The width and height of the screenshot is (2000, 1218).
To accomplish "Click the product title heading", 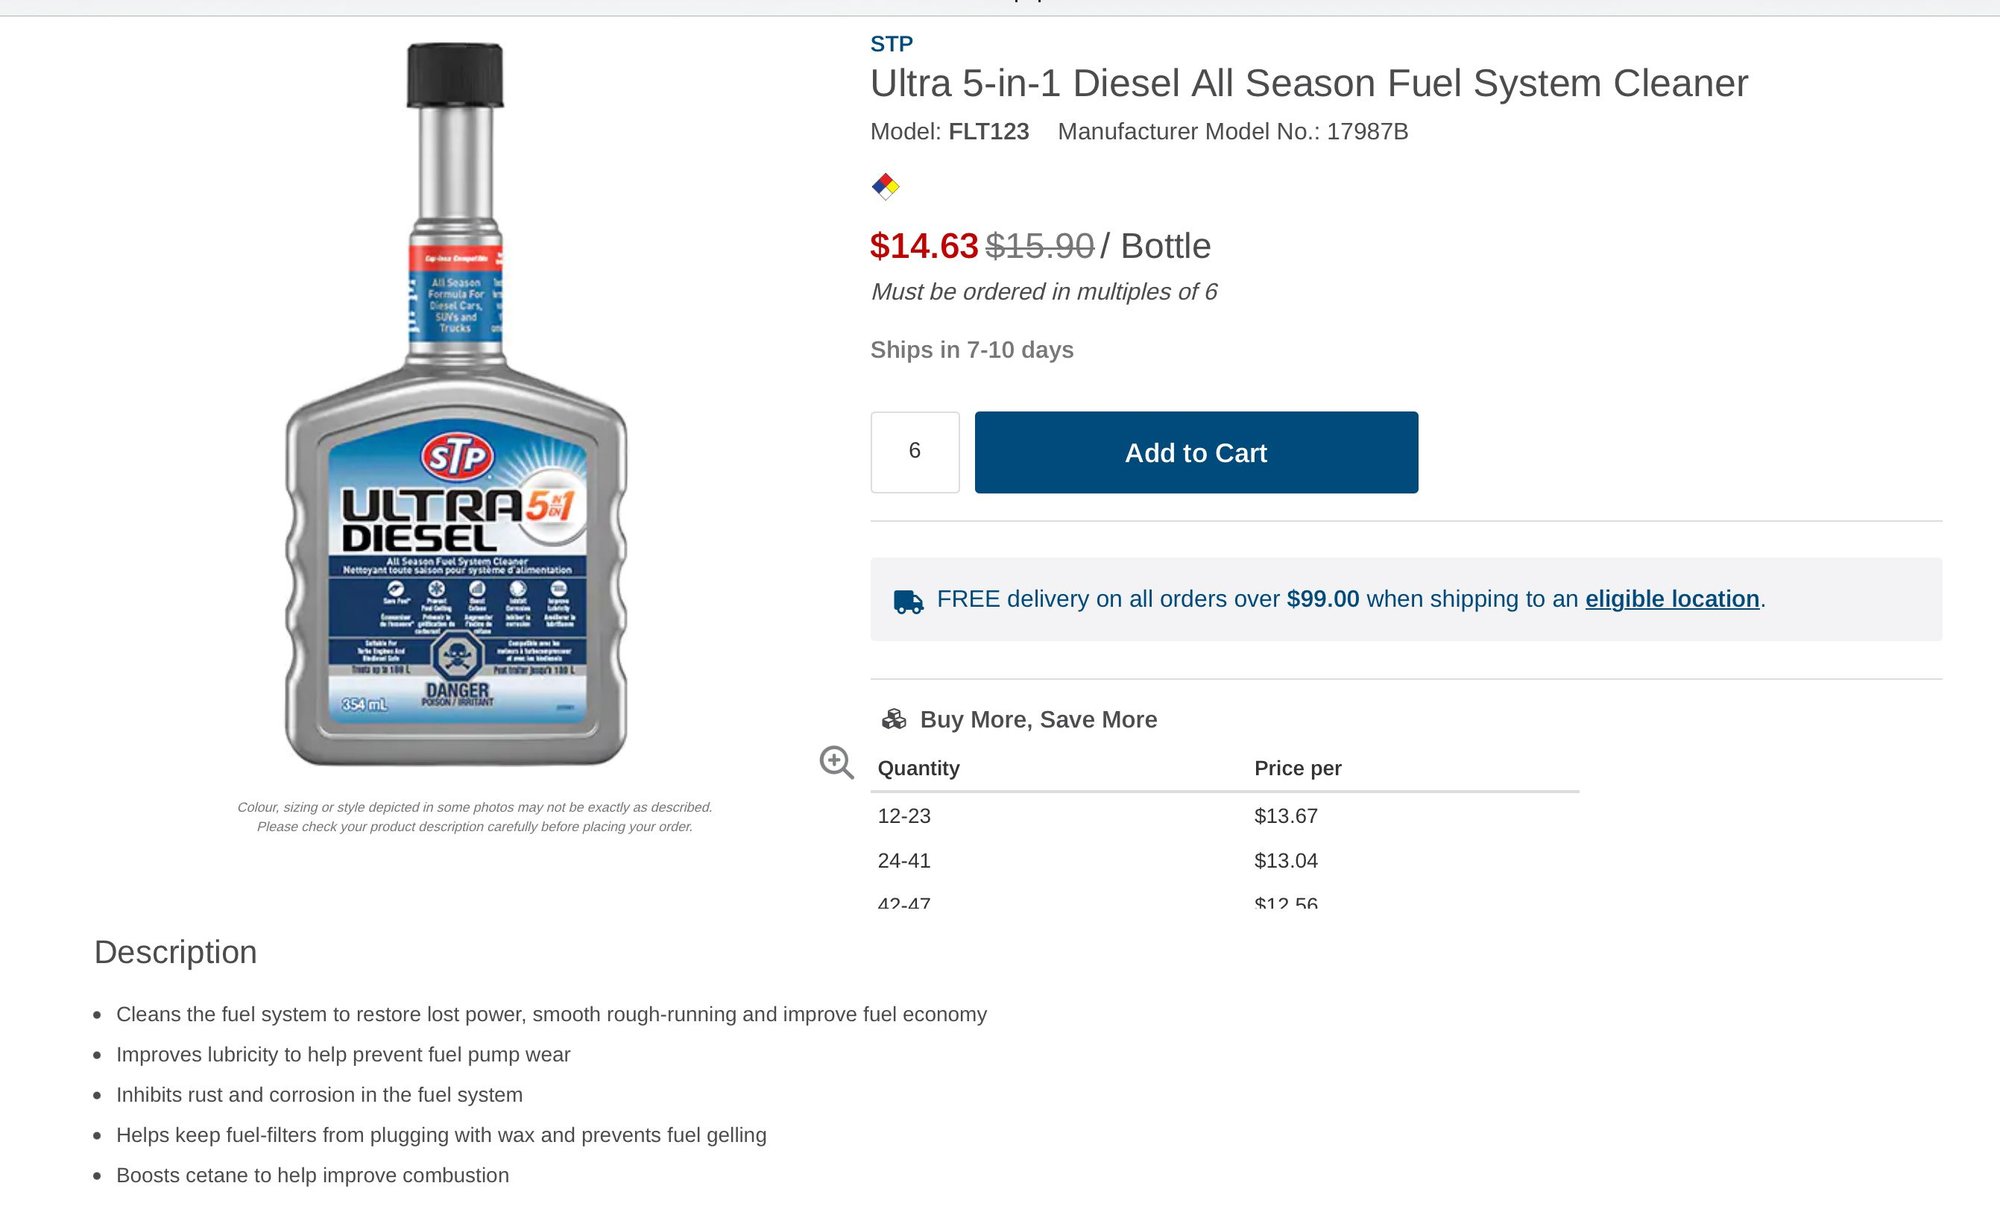I will 1308,84.
